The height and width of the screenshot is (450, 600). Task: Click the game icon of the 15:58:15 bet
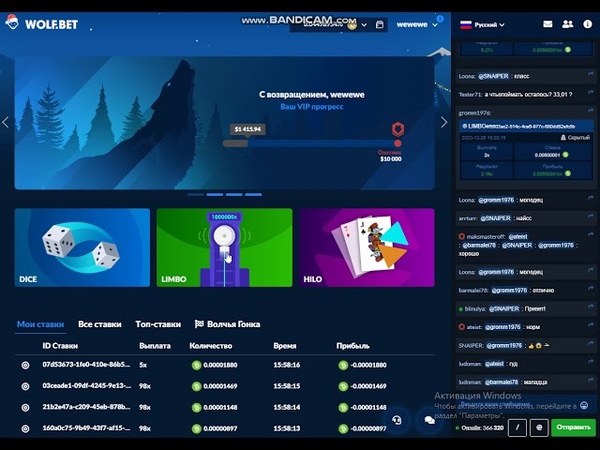click(25, 386)
